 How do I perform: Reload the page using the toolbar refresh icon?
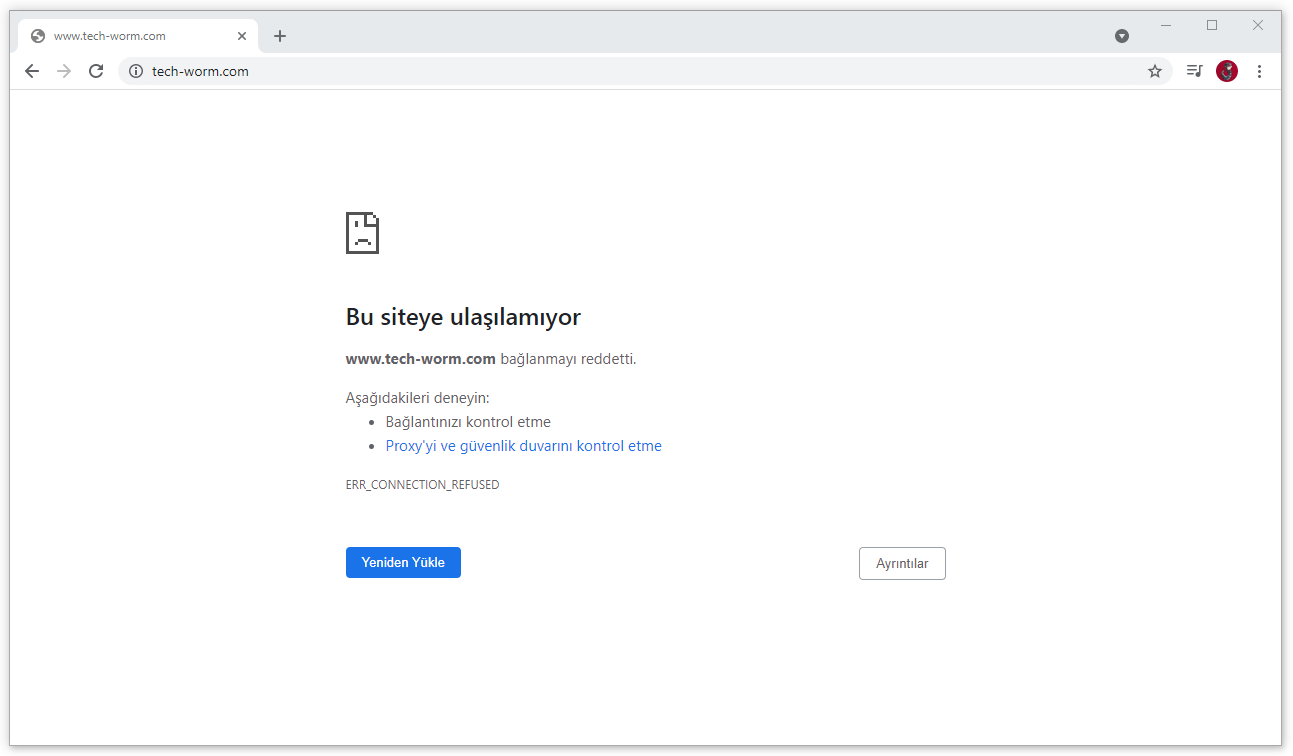96,71
